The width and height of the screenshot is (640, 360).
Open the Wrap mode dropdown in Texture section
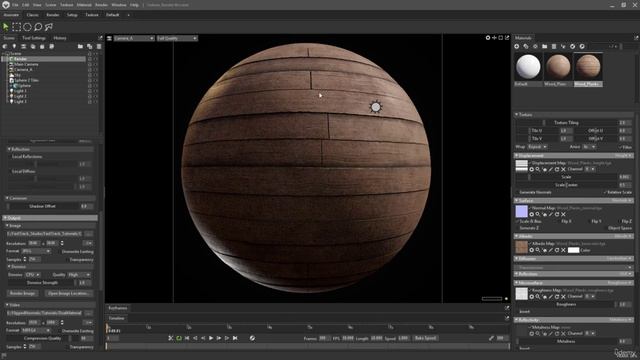537,147
